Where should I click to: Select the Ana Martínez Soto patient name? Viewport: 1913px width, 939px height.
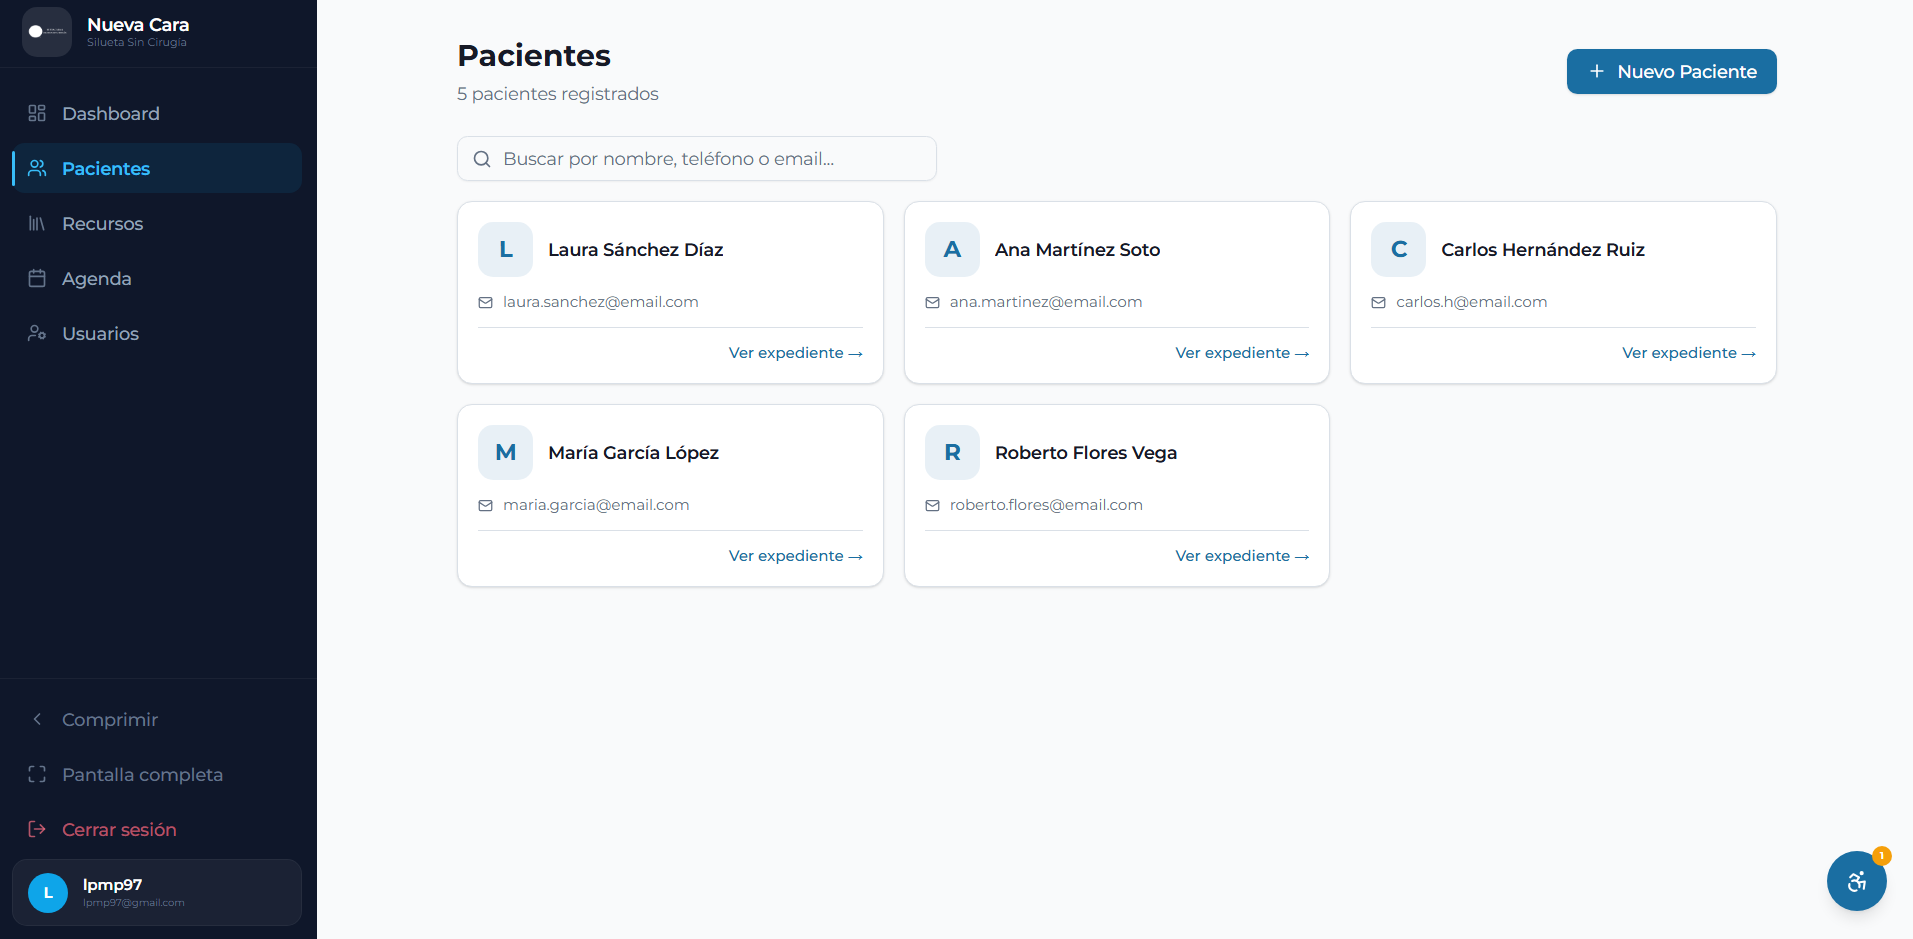(1077, 250)
